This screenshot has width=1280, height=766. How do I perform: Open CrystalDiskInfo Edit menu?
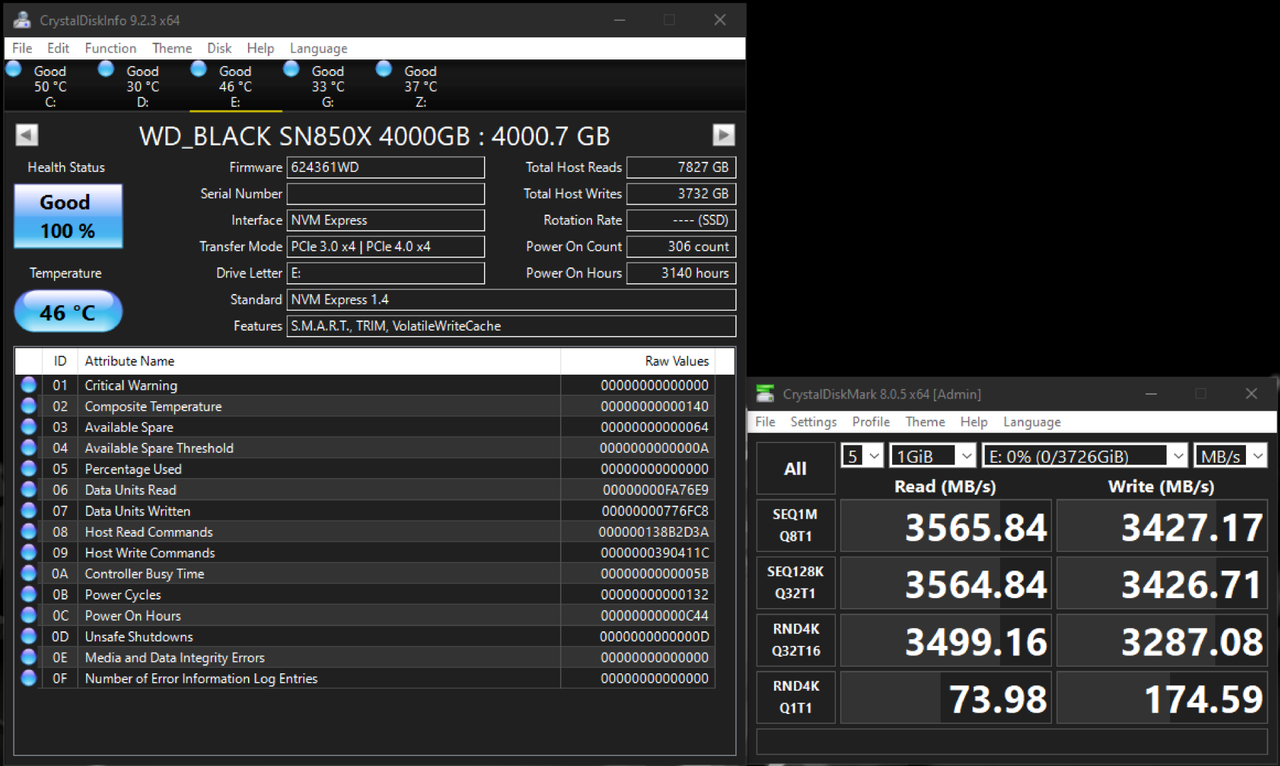coord(59,48)
